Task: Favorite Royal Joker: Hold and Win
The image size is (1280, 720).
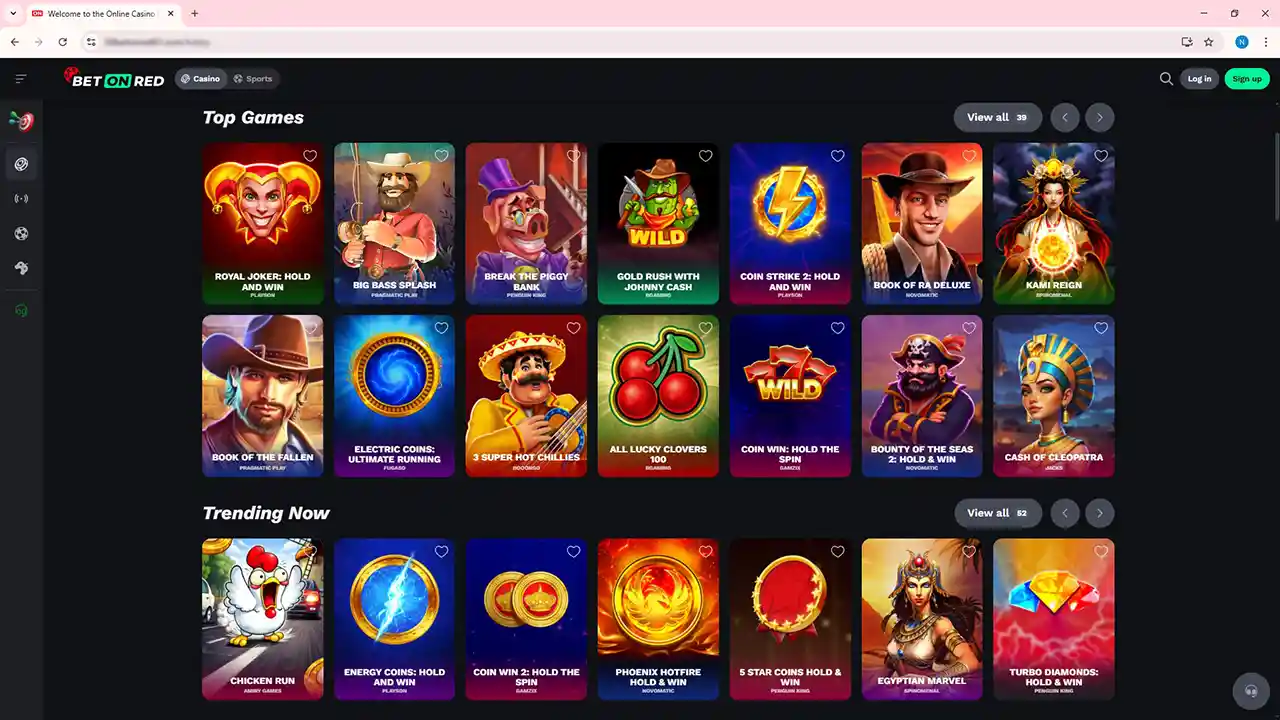Action: click(x=310, y=156)
